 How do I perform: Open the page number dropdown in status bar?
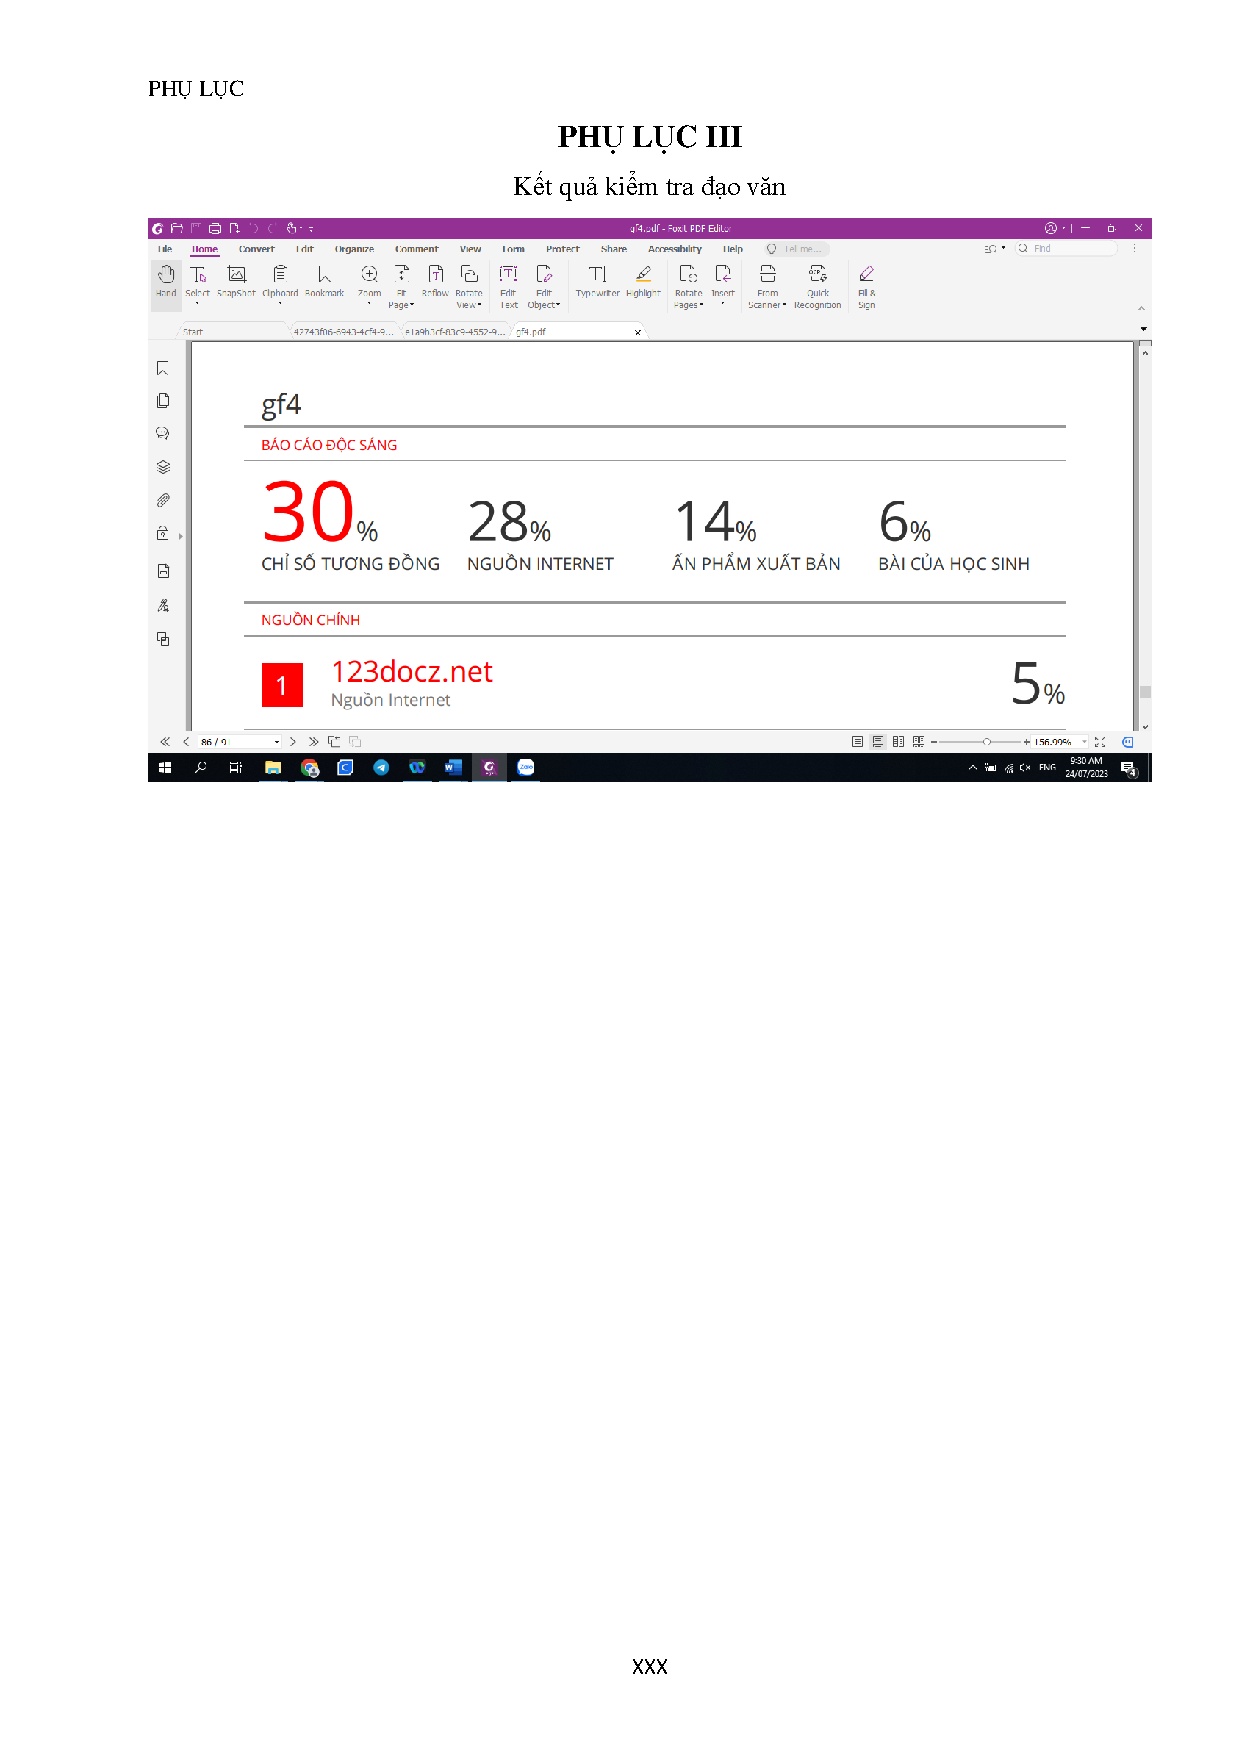tap(277, 742)
